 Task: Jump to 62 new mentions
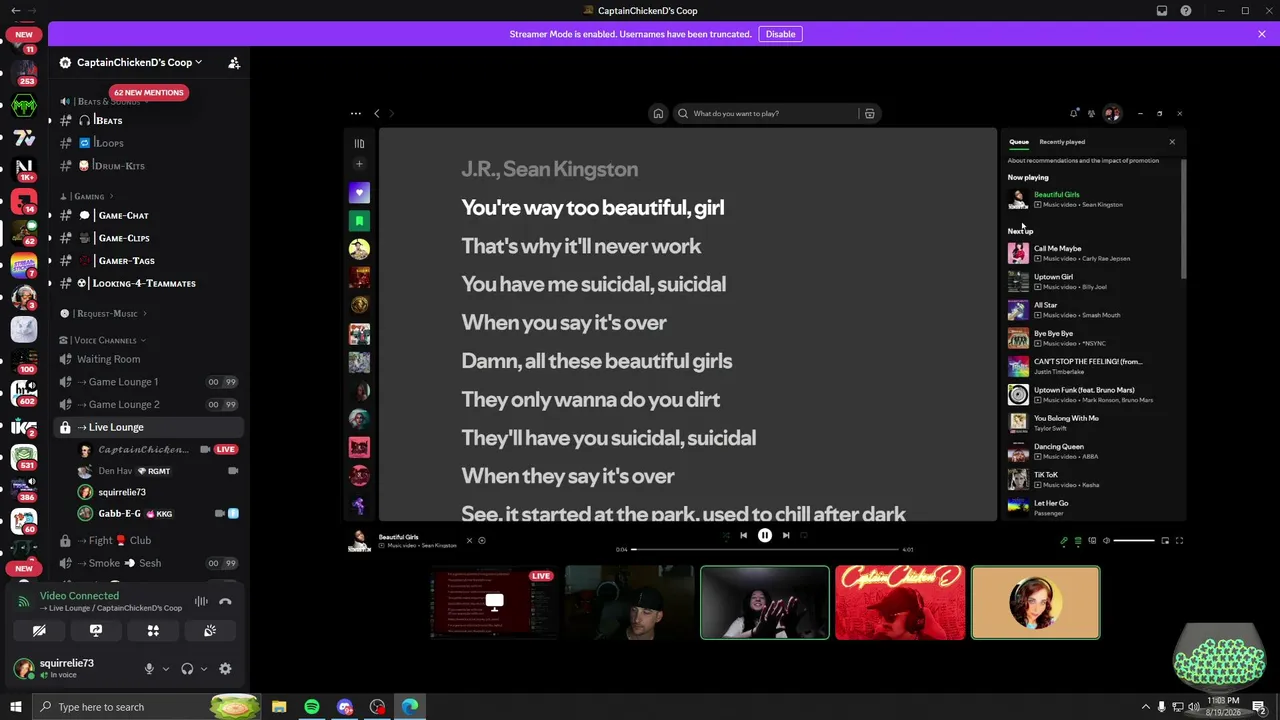tap(148, 92)
